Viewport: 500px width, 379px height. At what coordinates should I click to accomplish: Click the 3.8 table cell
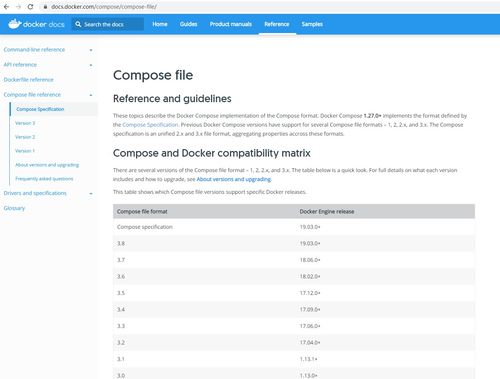coord(121,243)
